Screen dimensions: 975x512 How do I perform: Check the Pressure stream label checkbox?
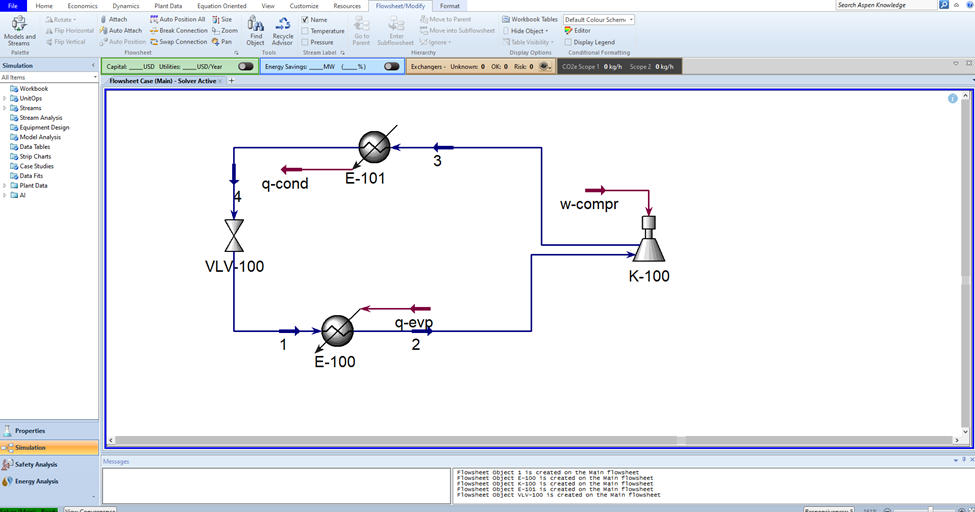point(305,42)
